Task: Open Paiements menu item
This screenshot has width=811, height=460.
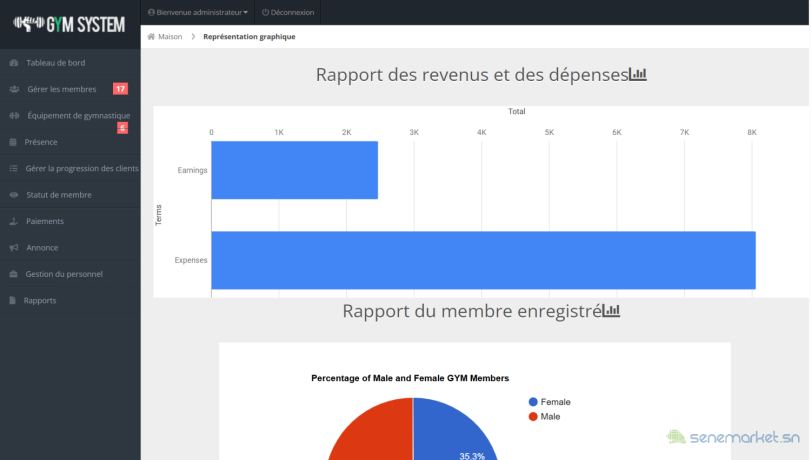Action: (x=70, y=221)
